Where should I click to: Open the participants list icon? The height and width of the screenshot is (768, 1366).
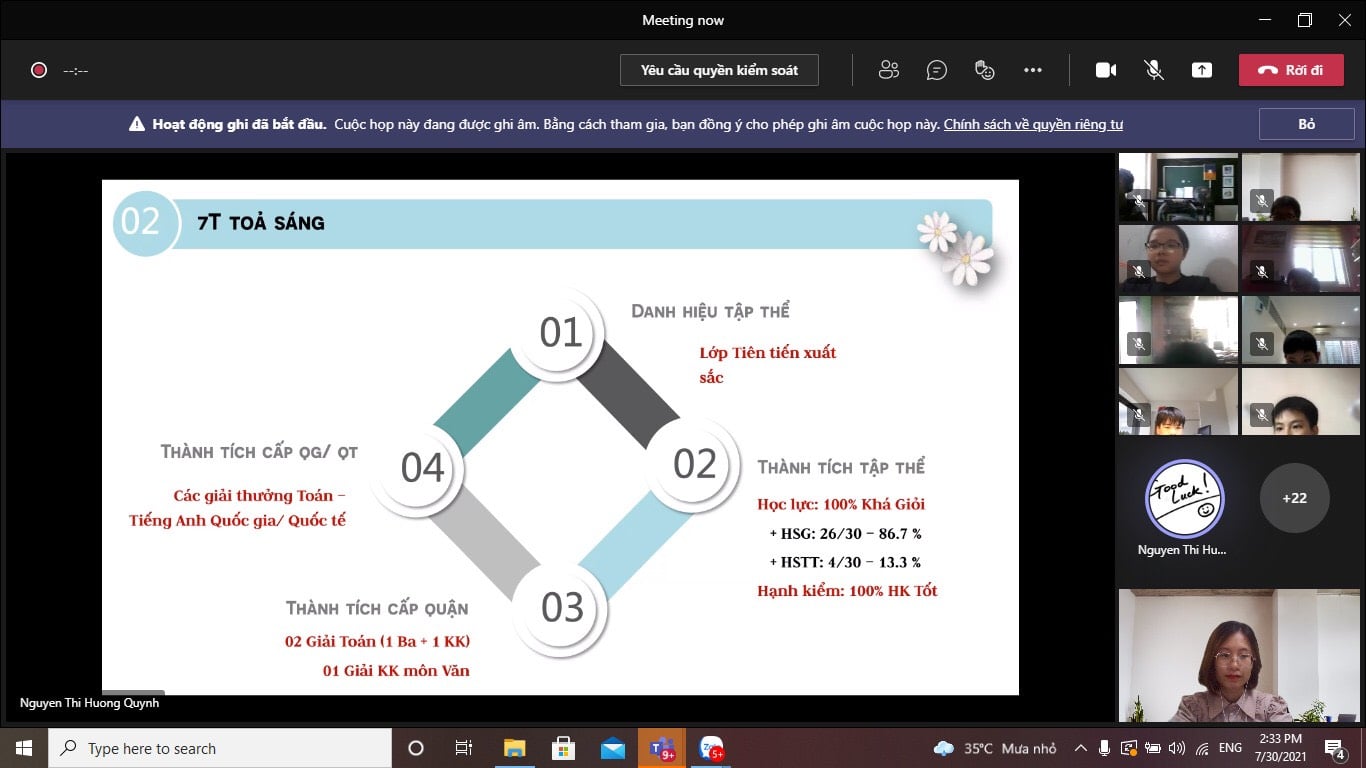(888, 70)
